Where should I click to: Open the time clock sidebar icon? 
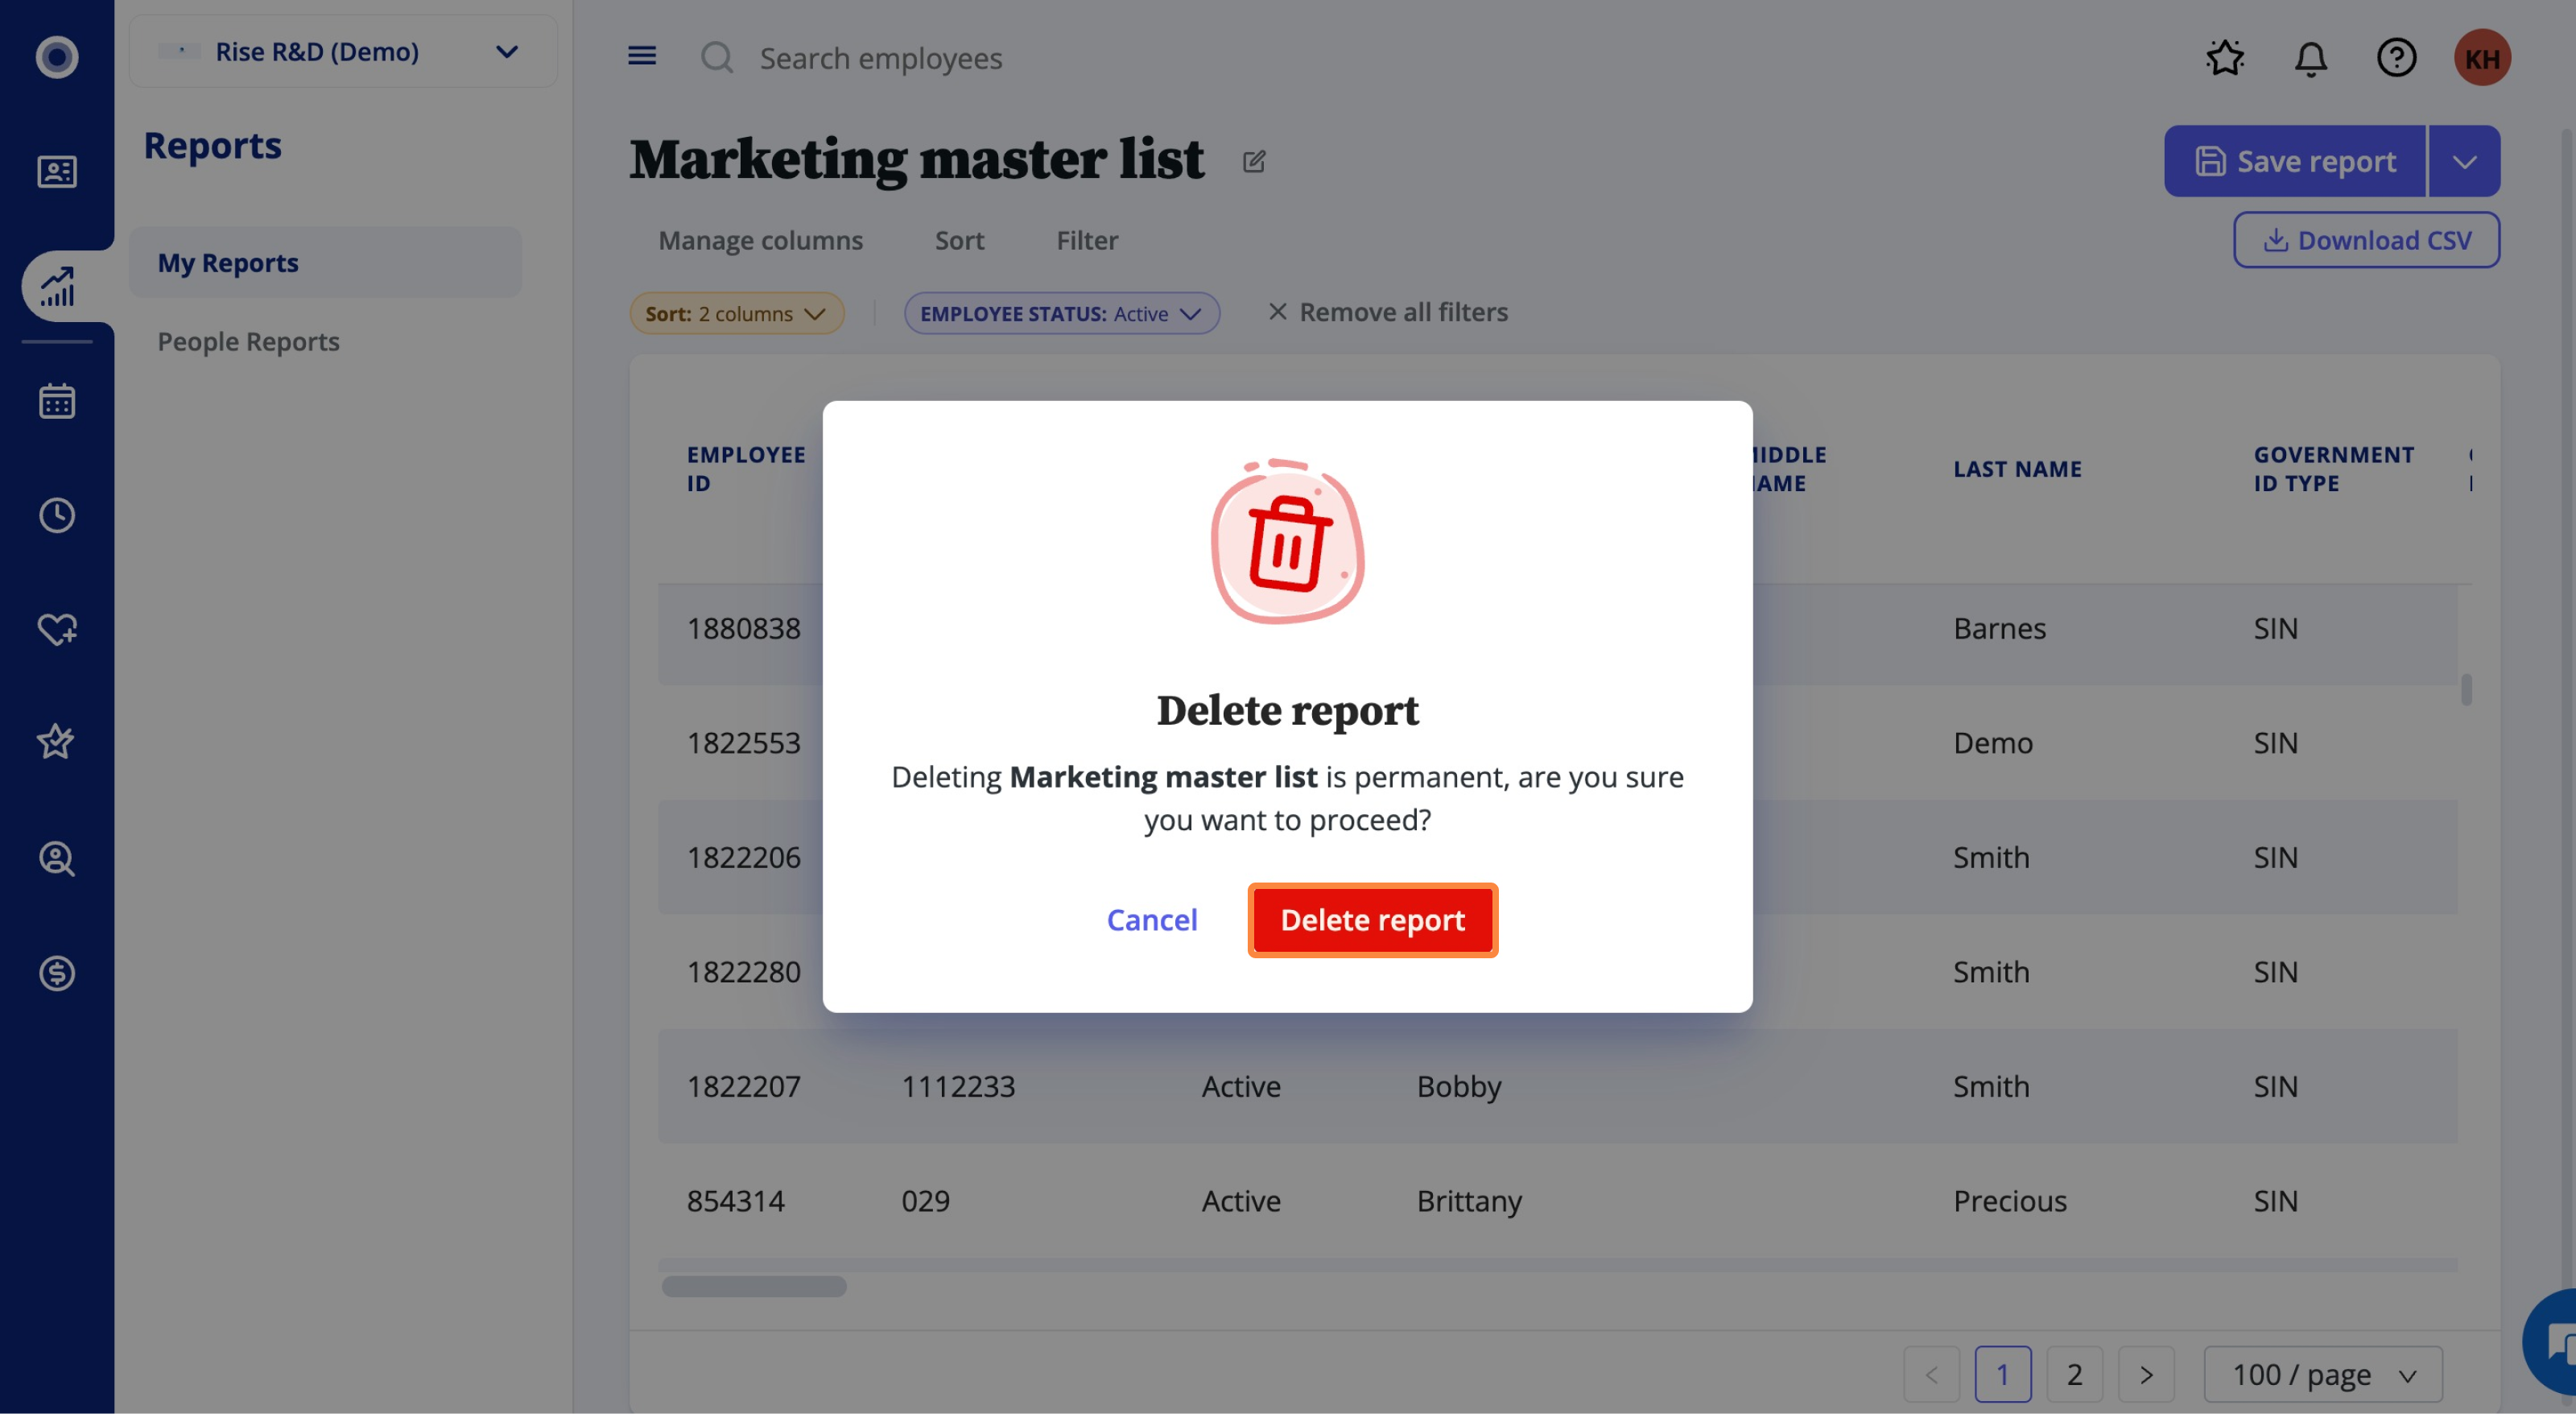click(57, 515)
